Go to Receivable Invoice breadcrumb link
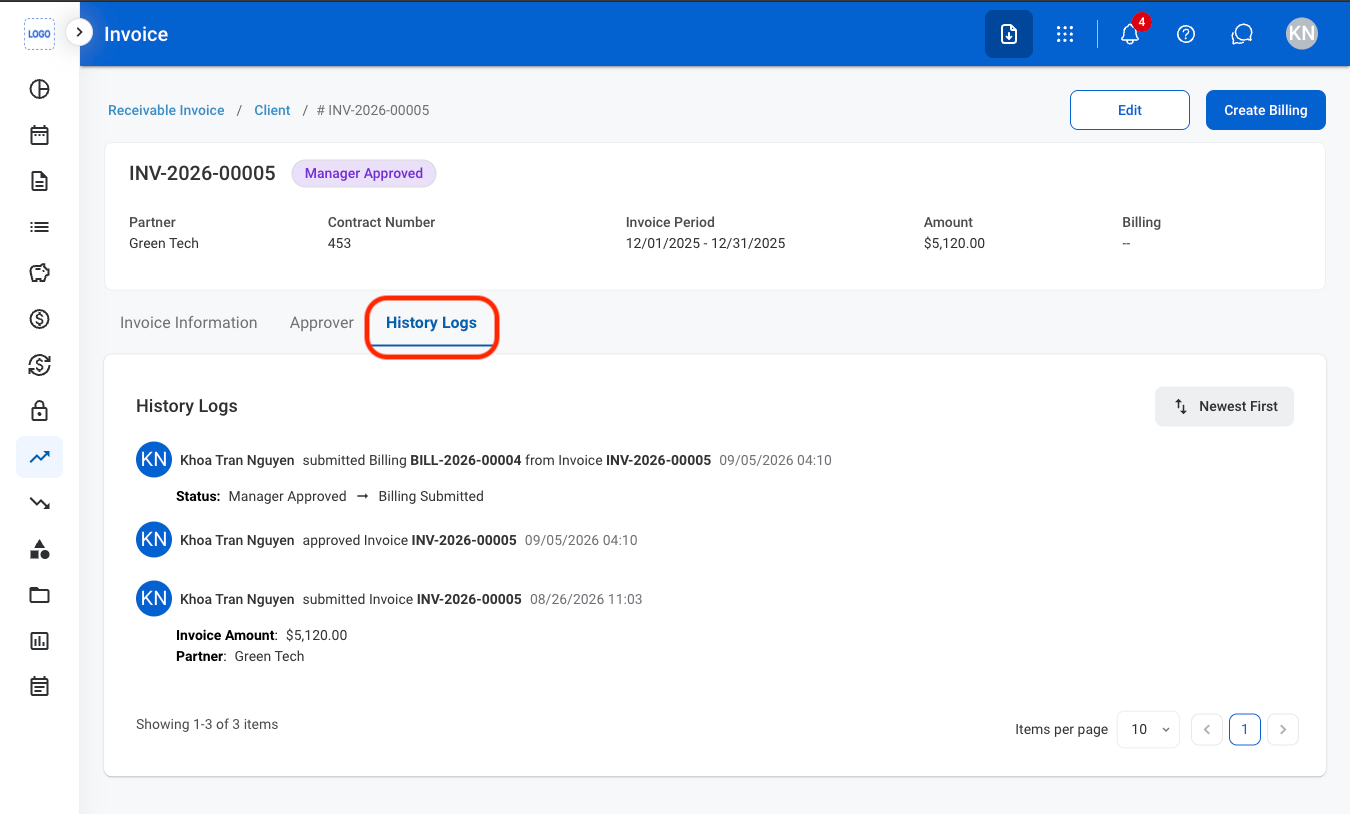Screen dimensions: 1350x814 pyautogui.click(x=166, y=110)
